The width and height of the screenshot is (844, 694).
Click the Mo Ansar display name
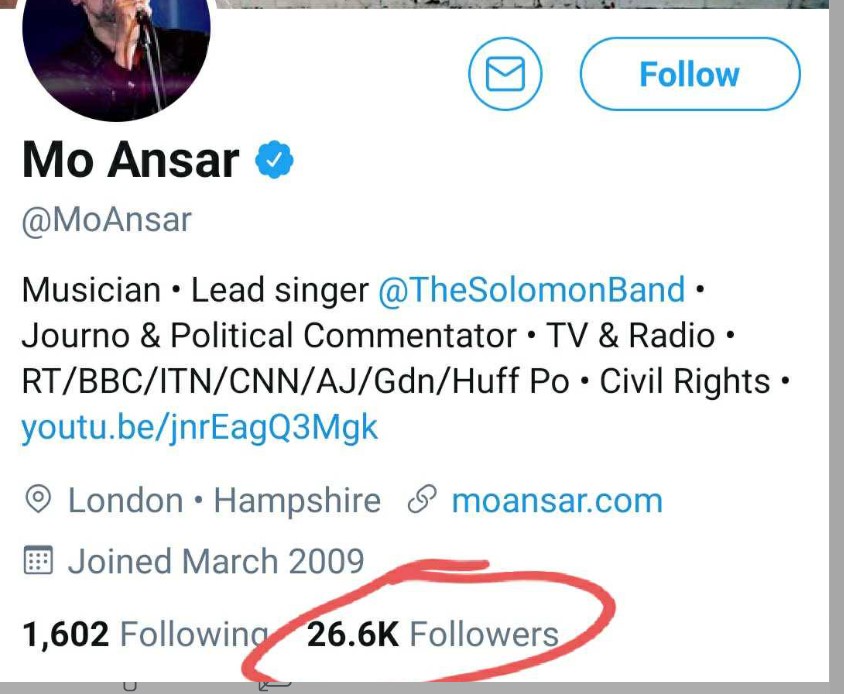131,159
